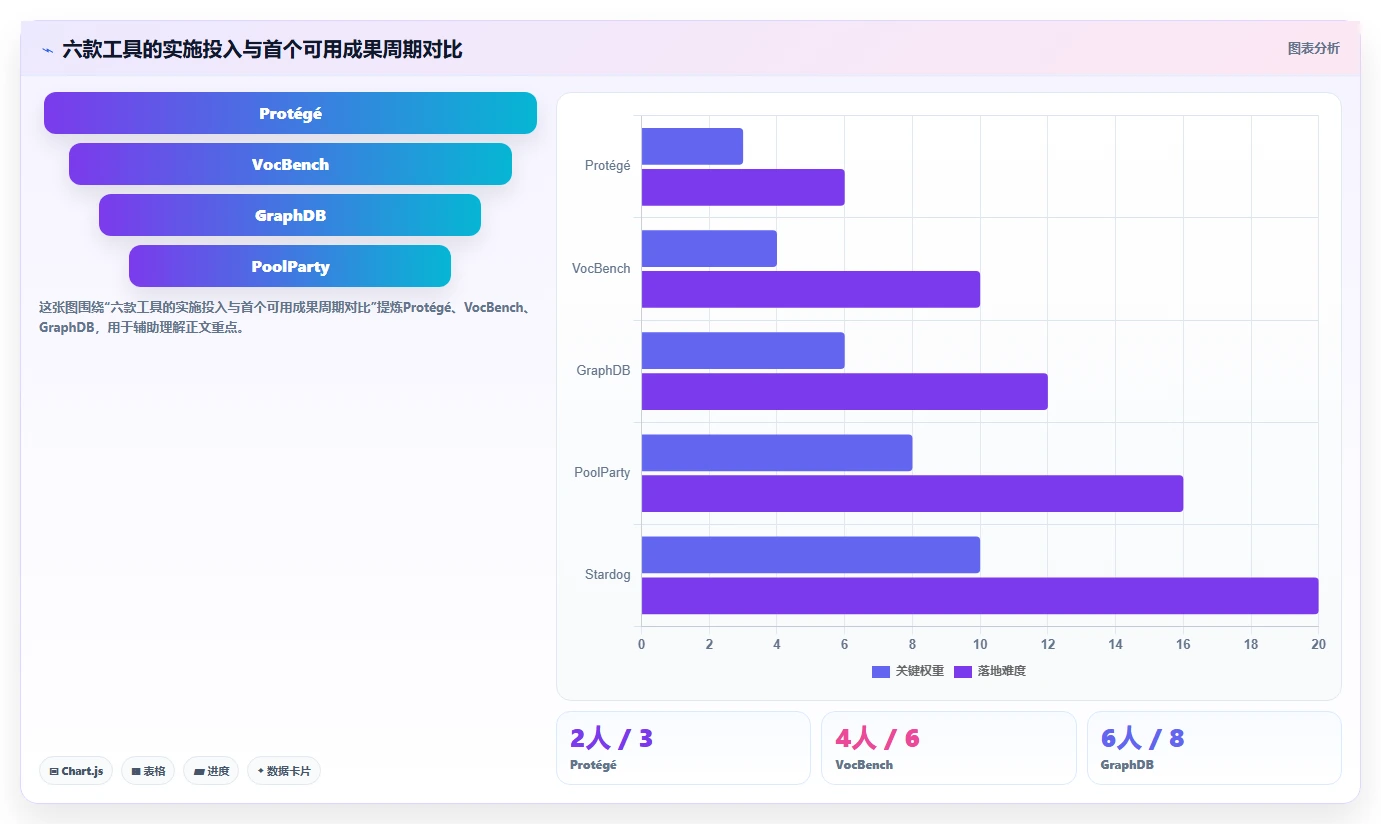
Task: Click the 落地难度 legend color box
Action: (963, 672)
